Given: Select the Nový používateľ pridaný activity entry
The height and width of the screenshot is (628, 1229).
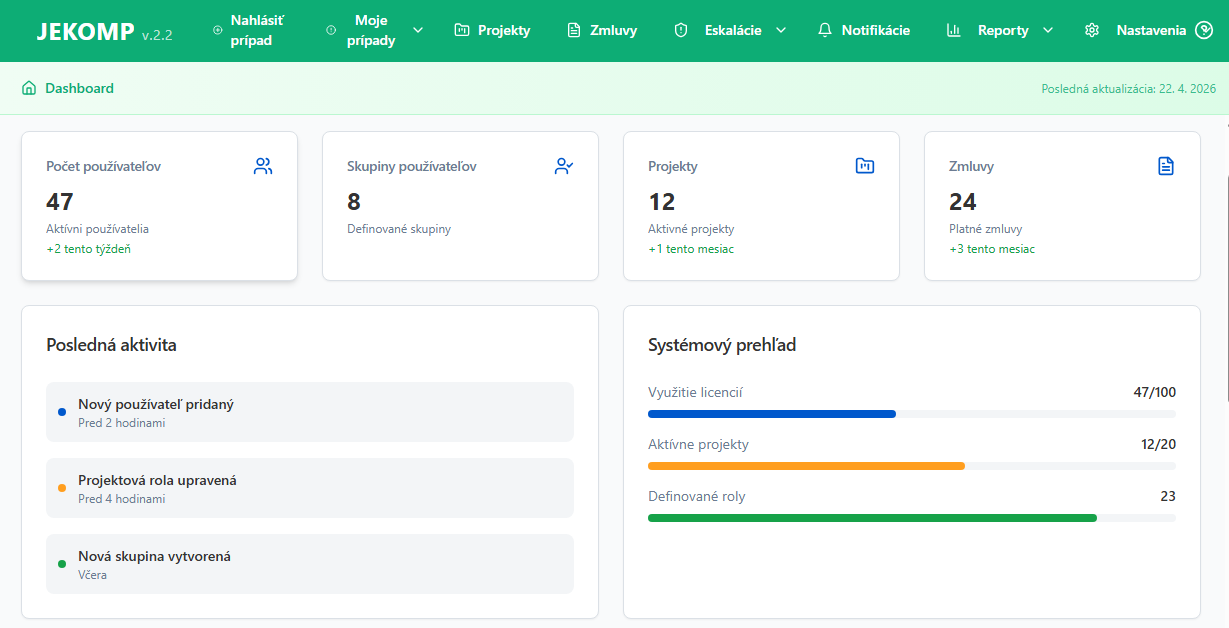Looking at the screenshot, I should click(x=309, y=412).
